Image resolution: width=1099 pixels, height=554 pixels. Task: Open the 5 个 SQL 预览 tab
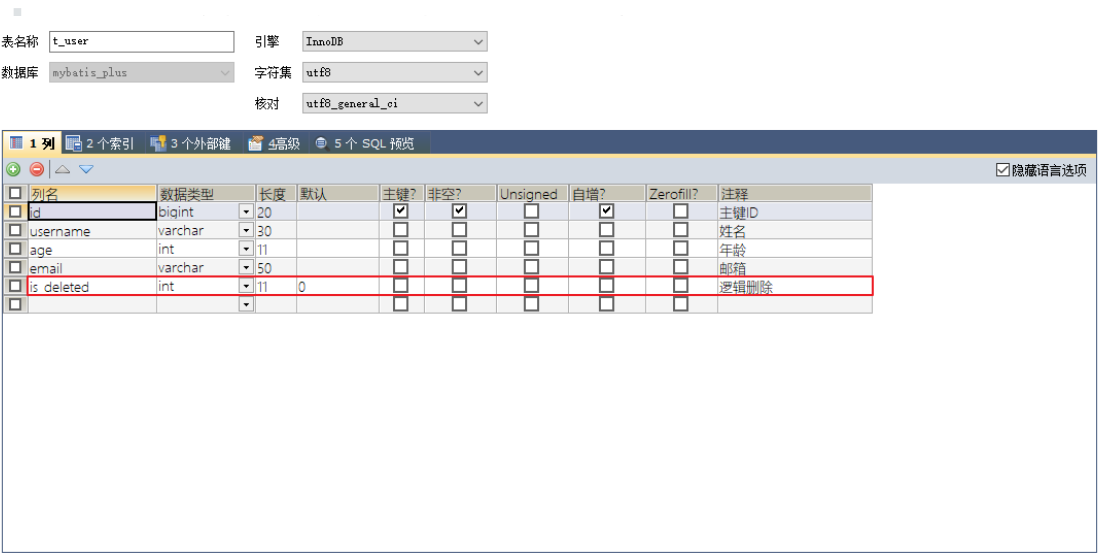pyautogui.click(x=364, y=144)
